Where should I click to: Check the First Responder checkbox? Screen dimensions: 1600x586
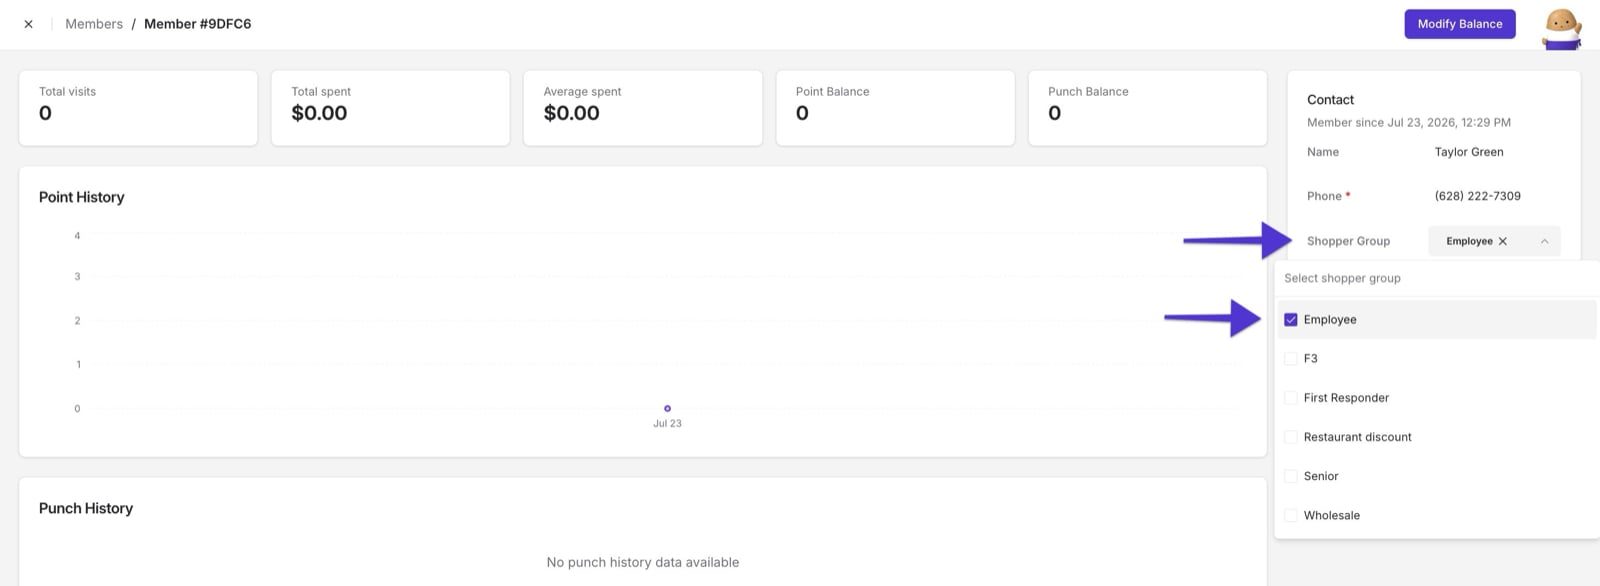(x=1291, y=398)
